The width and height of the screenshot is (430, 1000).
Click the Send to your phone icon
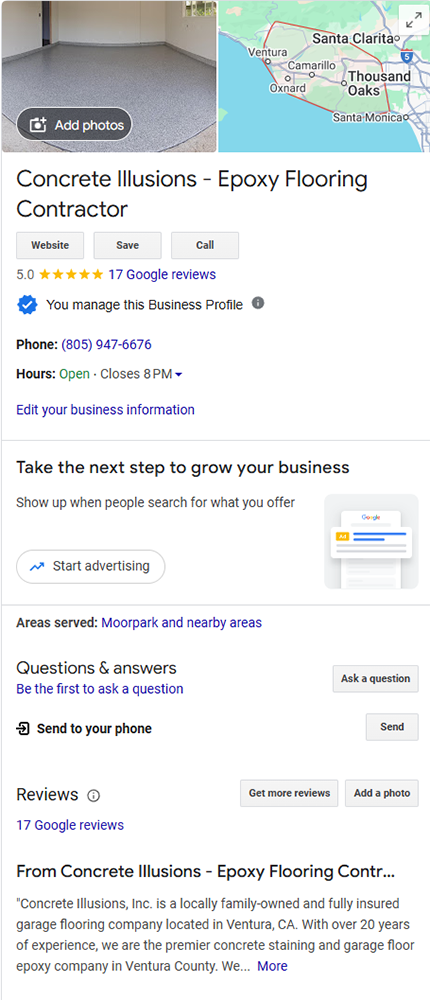coord(23,728)
